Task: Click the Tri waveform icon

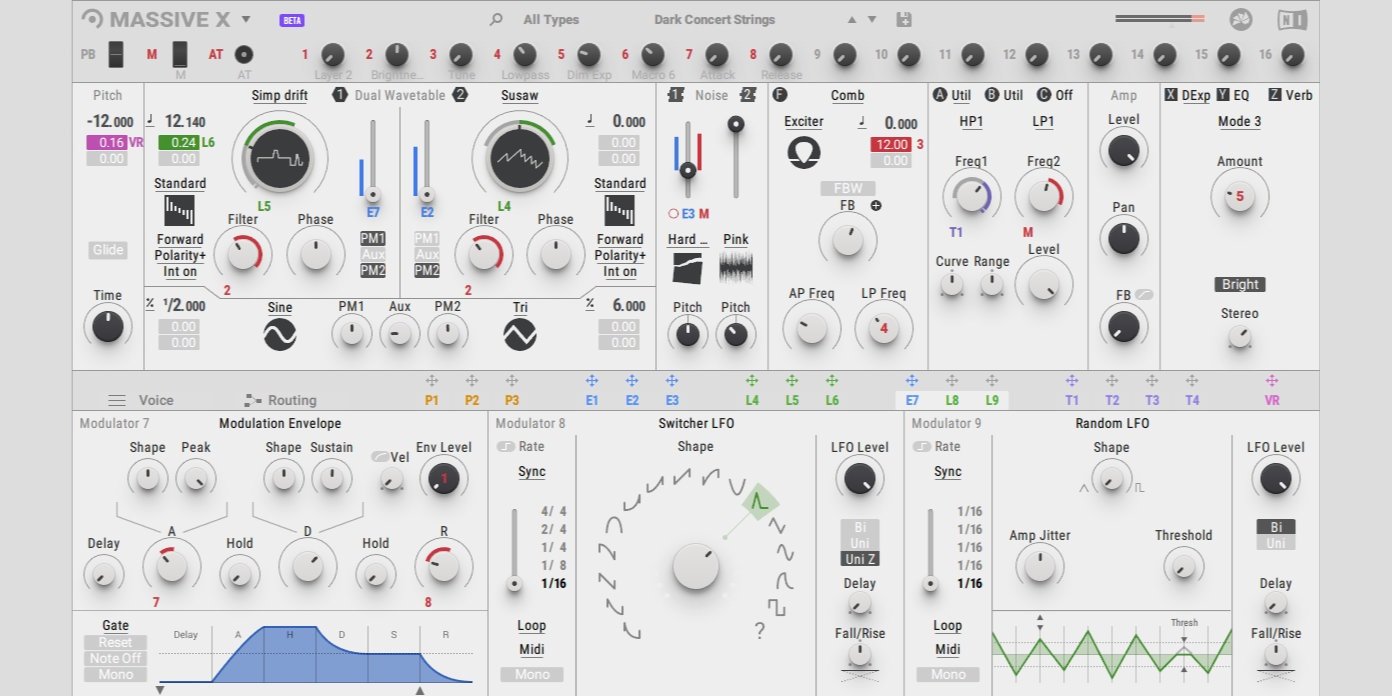Action: pyautogui.click(x=520, y=334)
